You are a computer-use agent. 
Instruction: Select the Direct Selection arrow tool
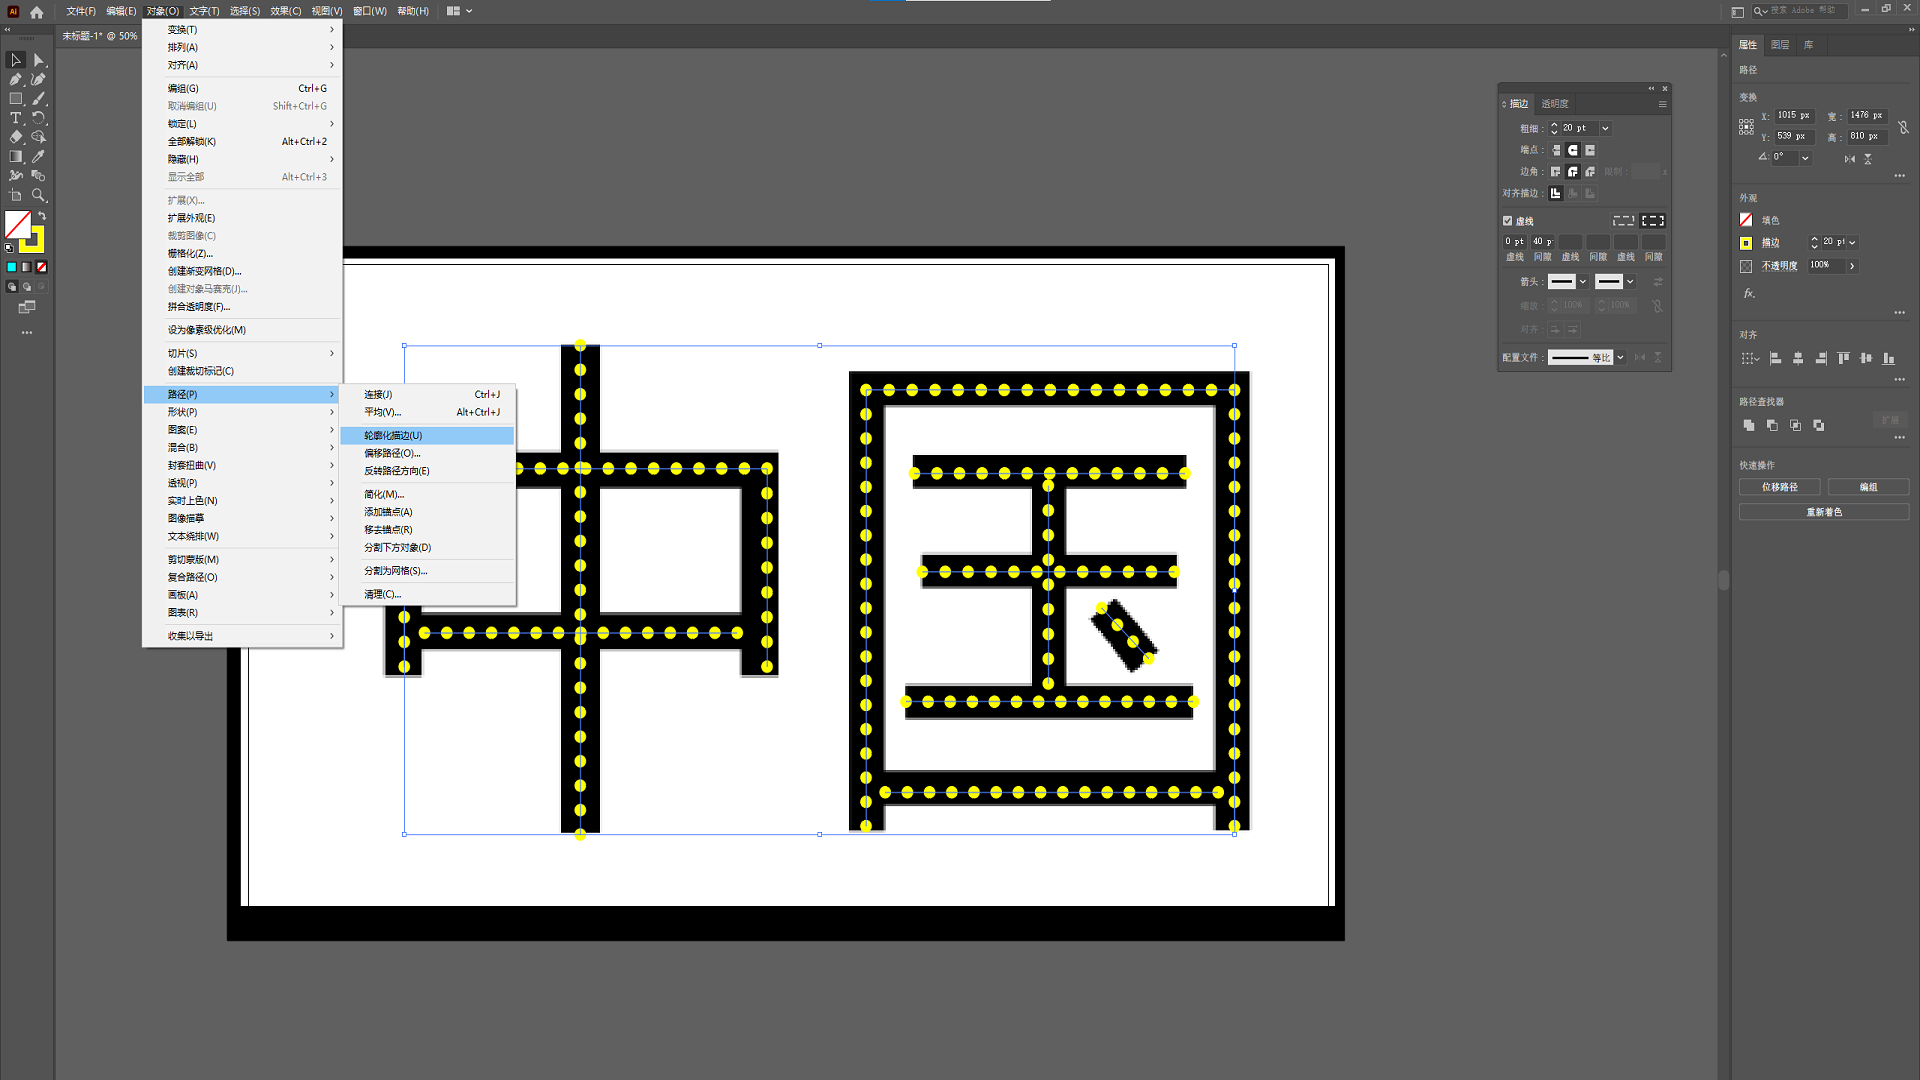click(x=38, y=60)
